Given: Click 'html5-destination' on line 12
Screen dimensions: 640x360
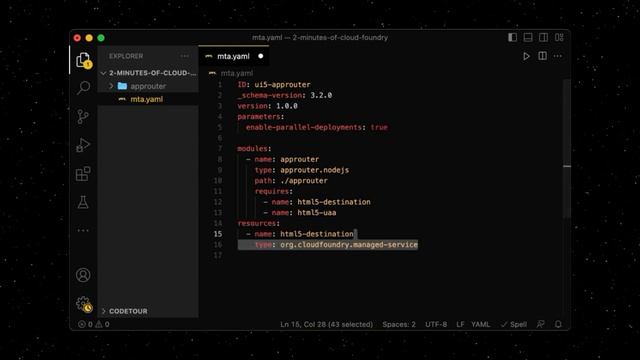Looking at the screenshot, I should tap(334, 202).
